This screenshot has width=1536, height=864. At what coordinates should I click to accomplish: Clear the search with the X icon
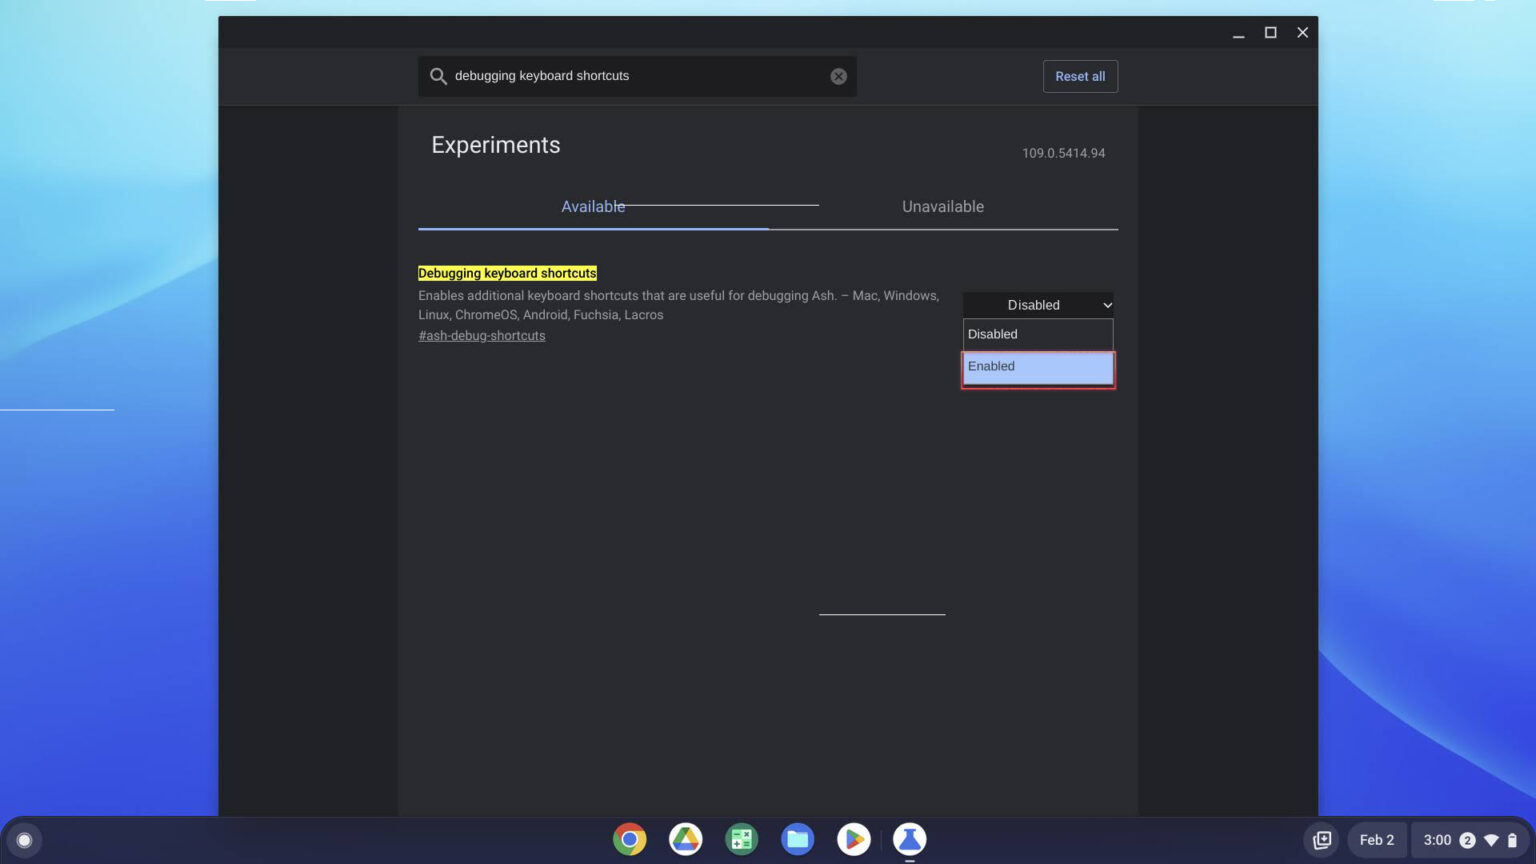(838, 75)
